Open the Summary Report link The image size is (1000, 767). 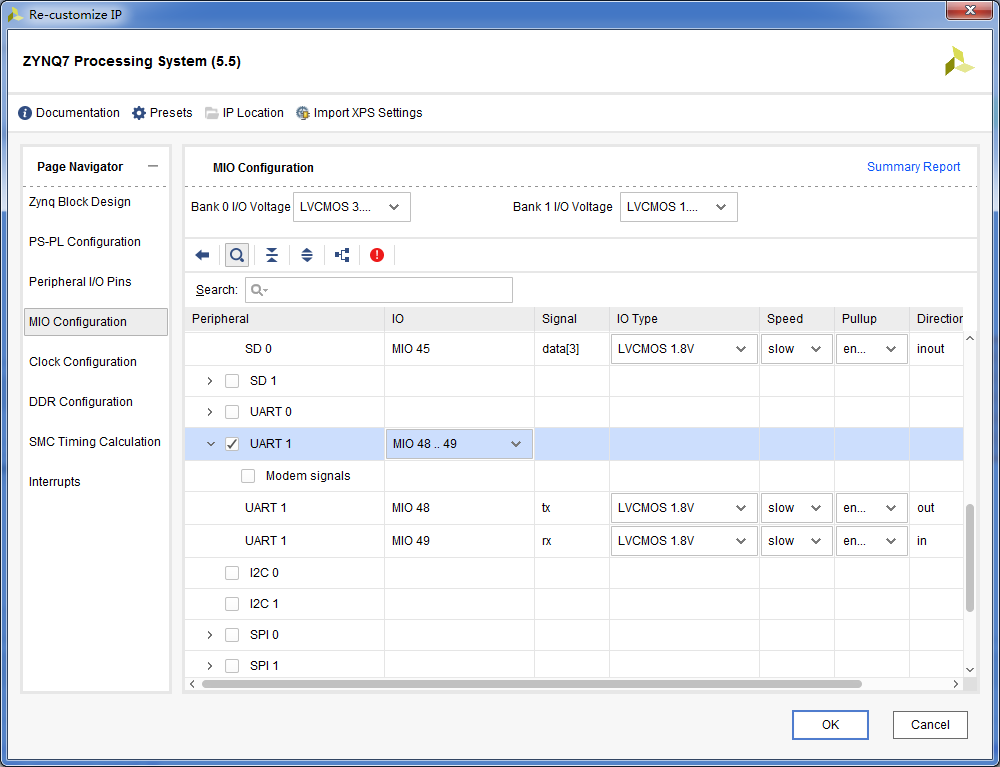[x=913, y=166]
